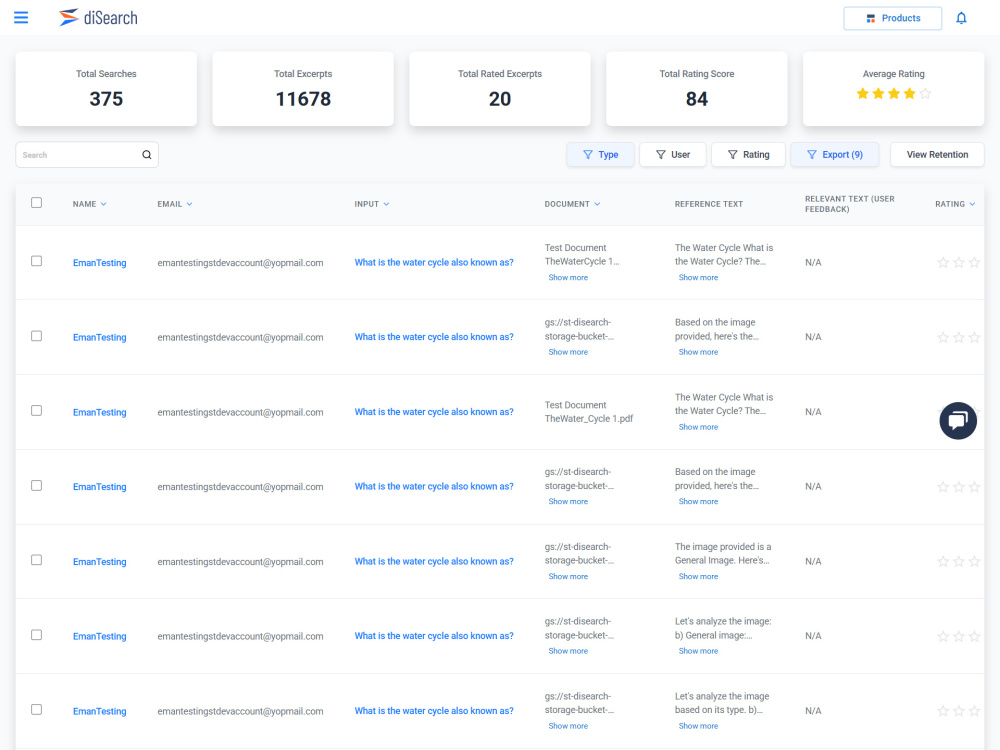Viewport: 1000px width, 750px height.
Task: Show more of third row's reference text
Action: pos(698,427)
